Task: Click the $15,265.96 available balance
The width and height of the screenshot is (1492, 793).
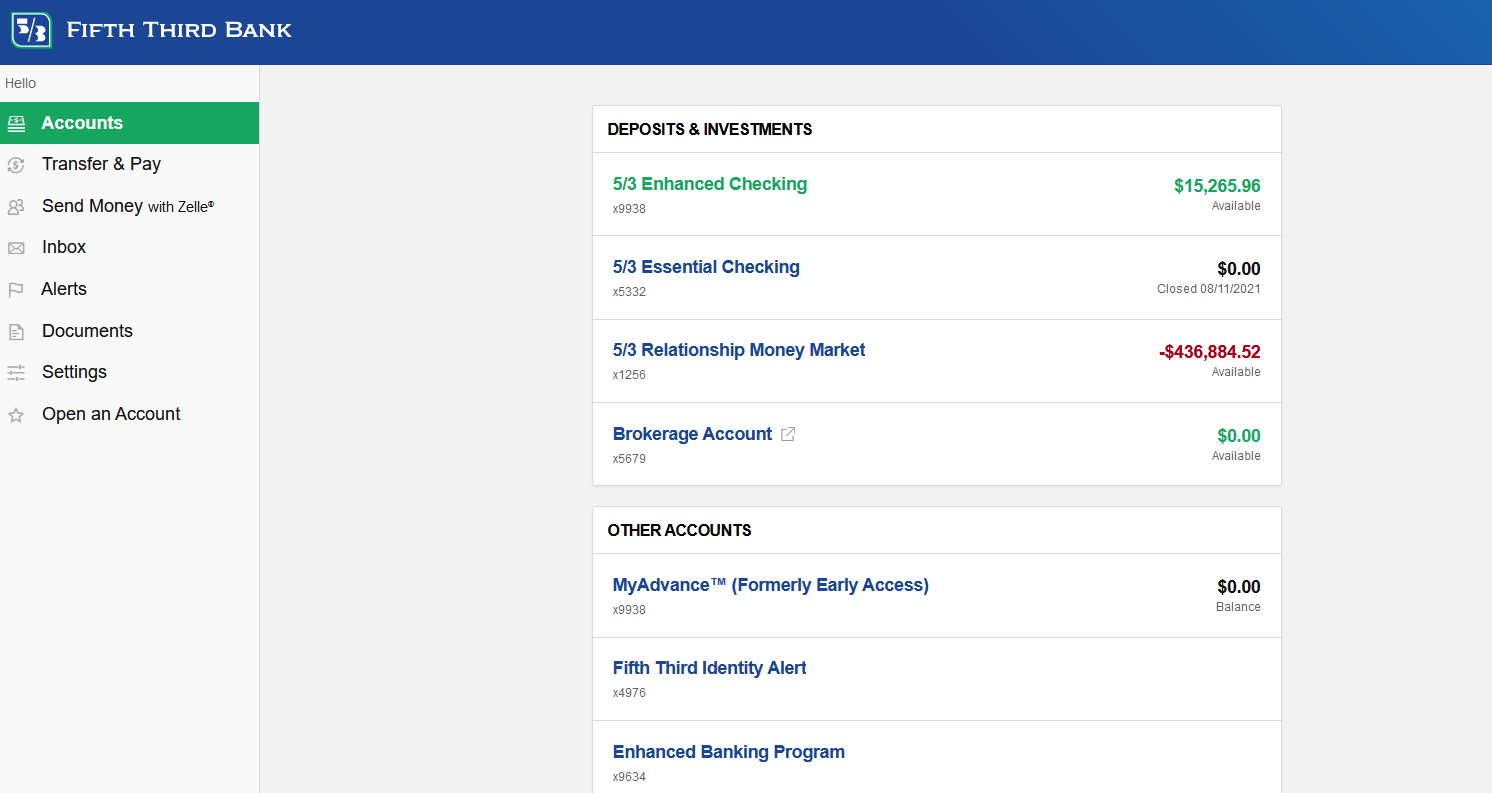Action: click(x=1217, y=186)
